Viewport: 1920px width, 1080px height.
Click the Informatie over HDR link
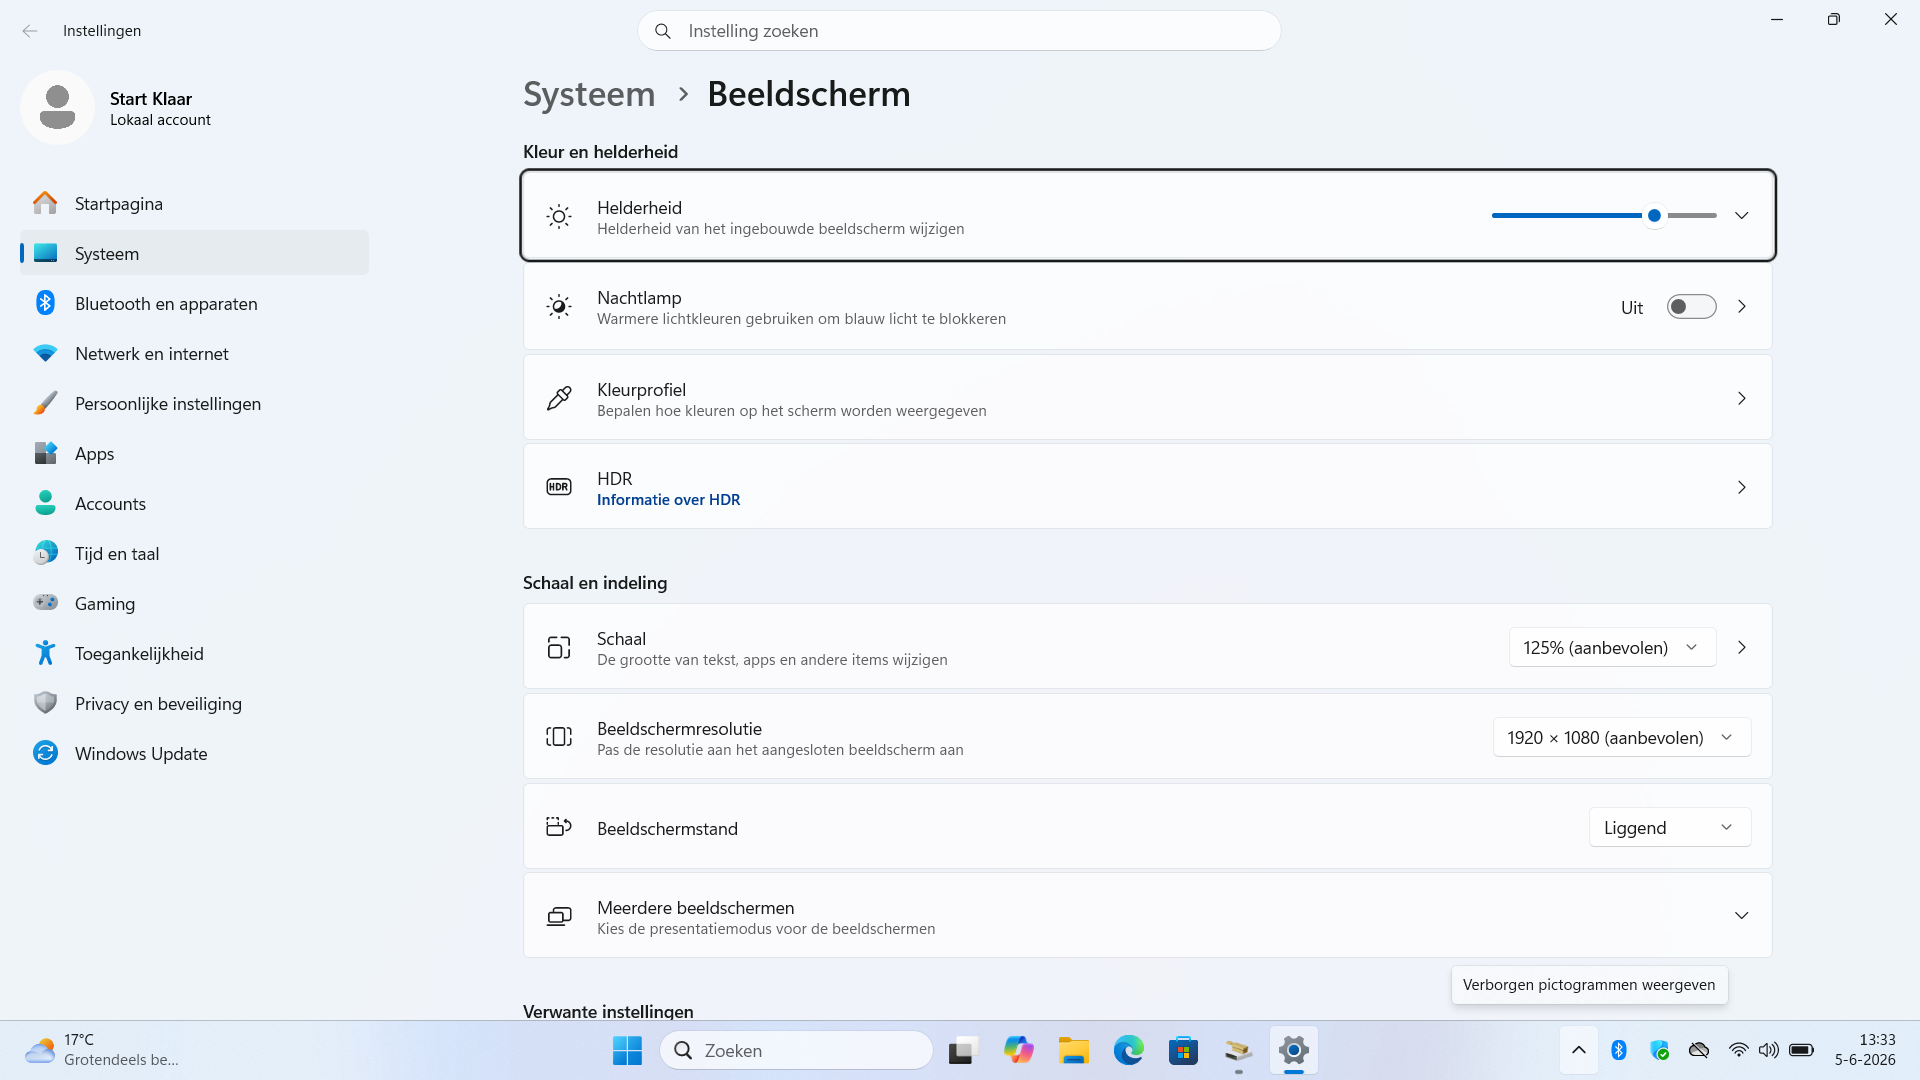(668, 500)
